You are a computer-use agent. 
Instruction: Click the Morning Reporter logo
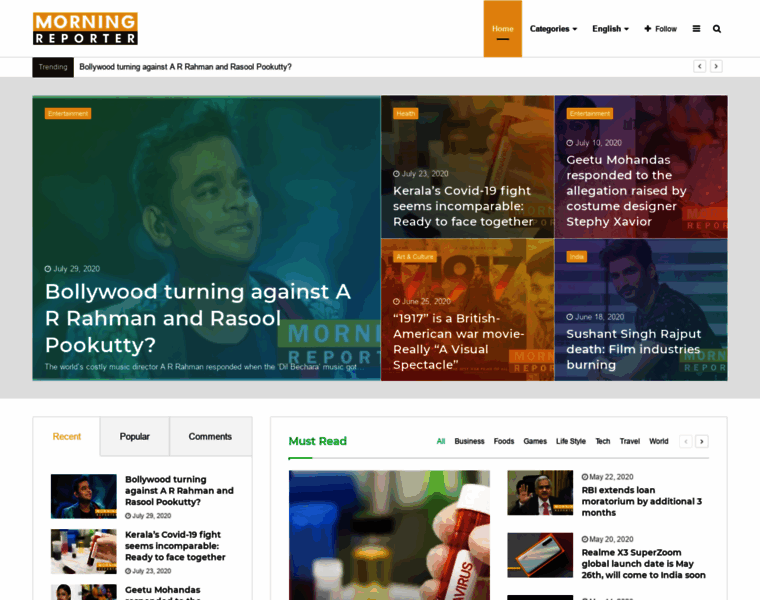[x=85, y=29]
